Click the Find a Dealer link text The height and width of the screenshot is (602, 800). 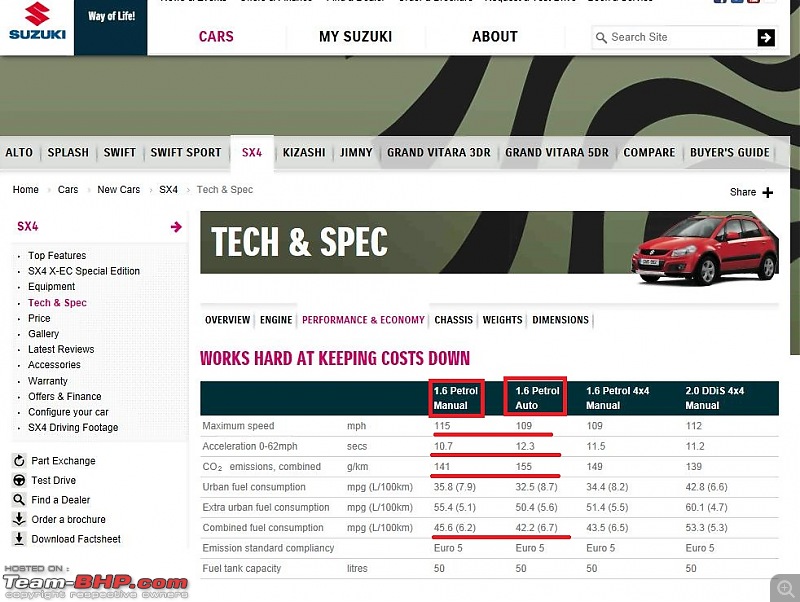pyautogui.click(x=61, y=500)
